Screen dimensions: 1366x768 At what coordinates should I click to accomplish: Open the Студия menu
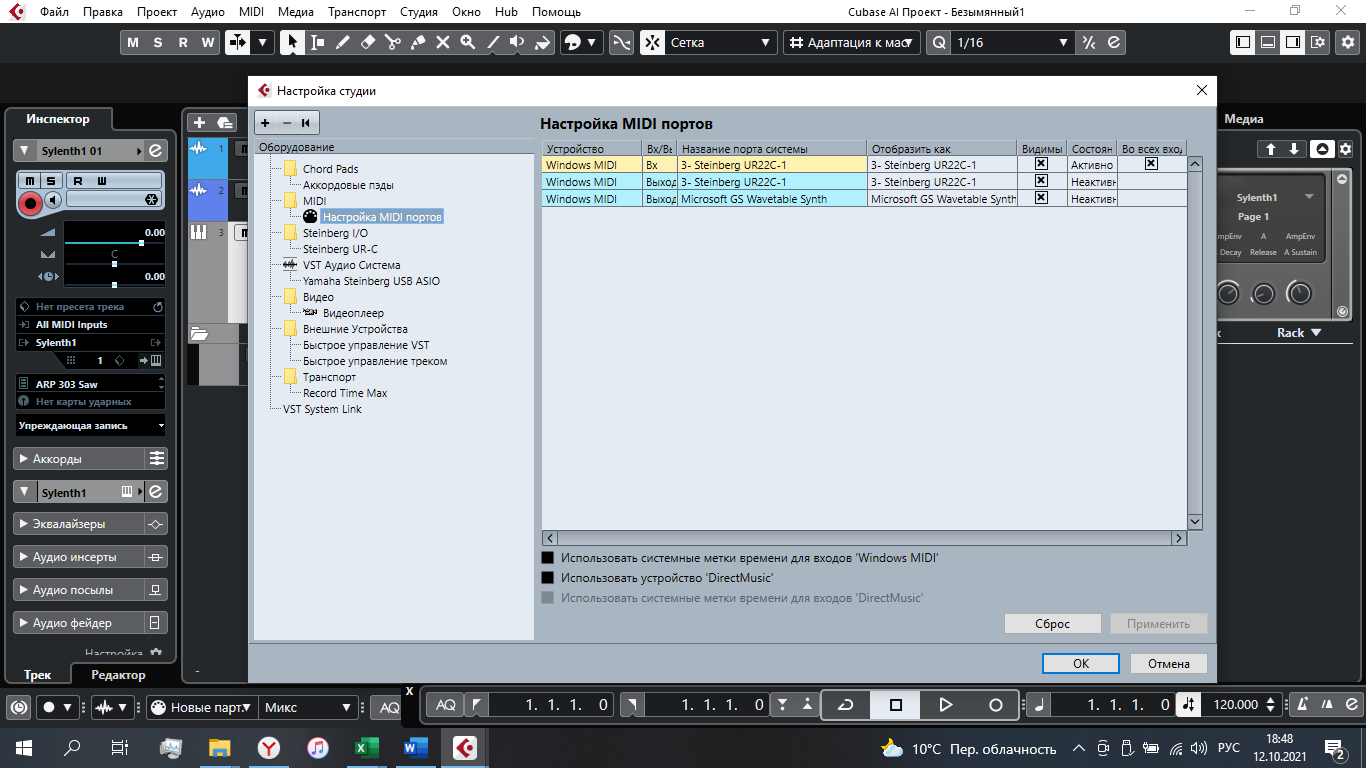click(x=418, y=12)
